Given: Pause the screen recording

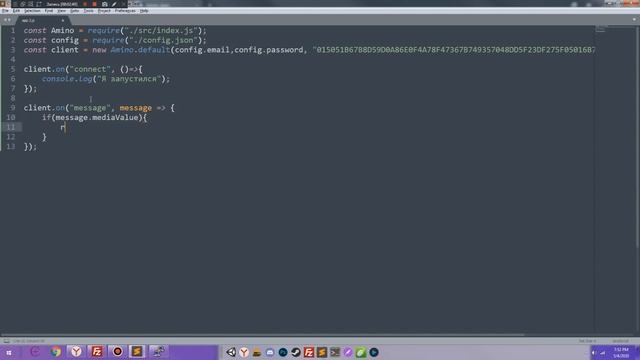Looking at the screenshot, I should point(84,4).
